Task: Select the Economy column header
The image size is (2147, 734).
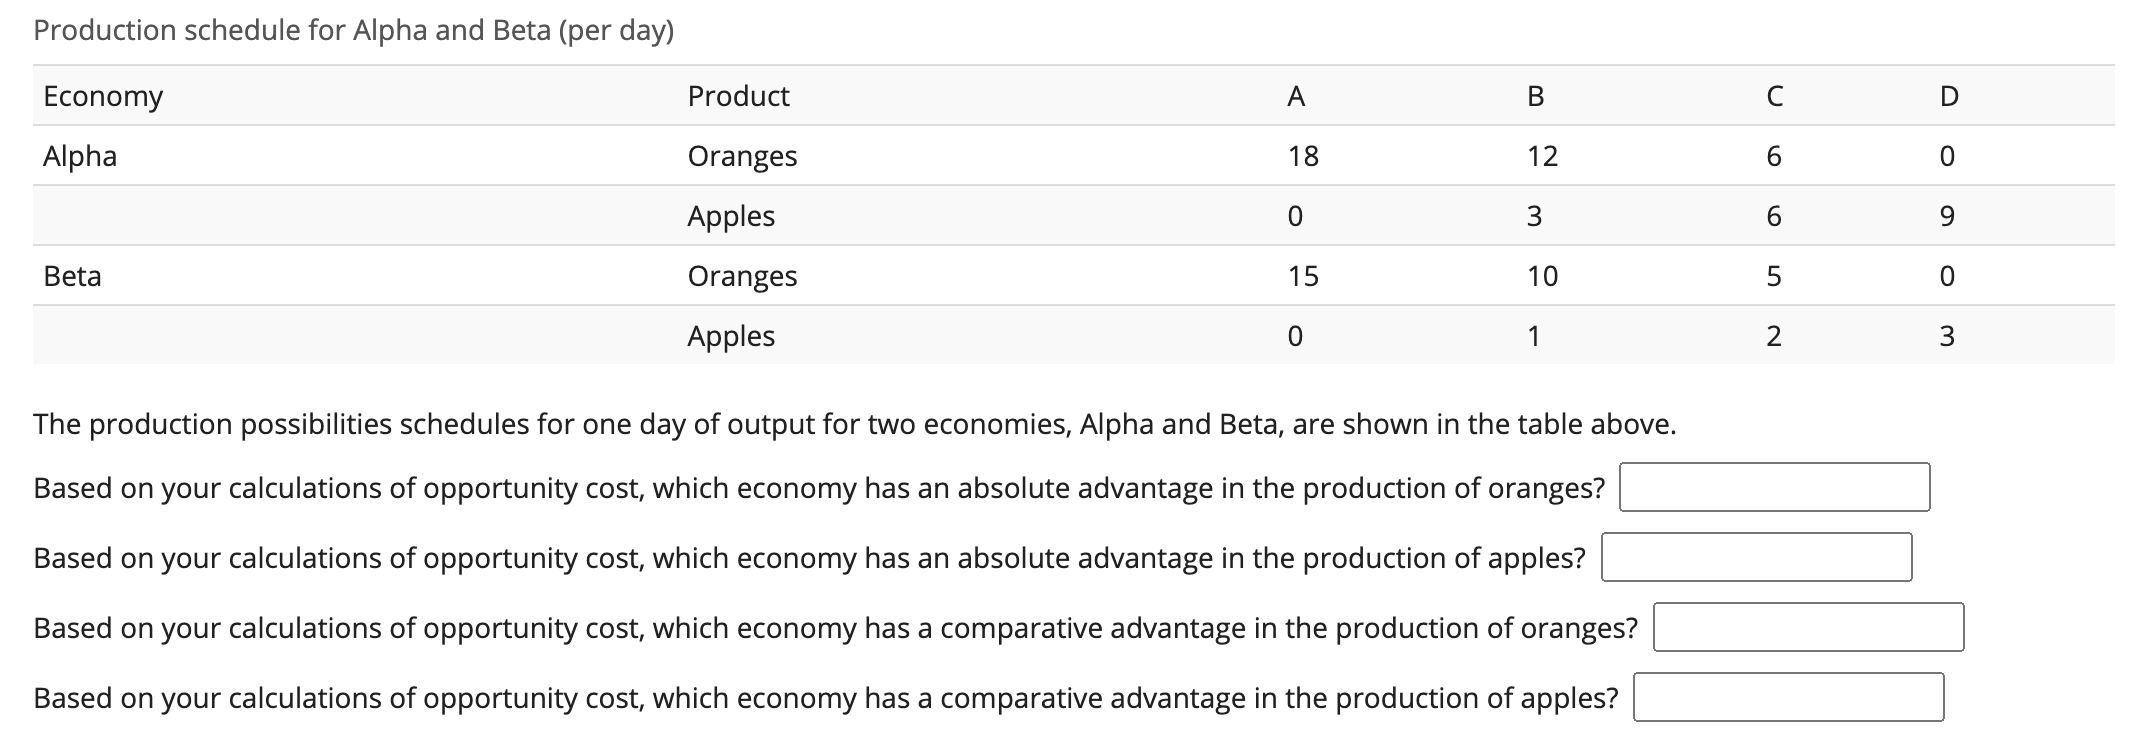Action: tap(102, 96)
